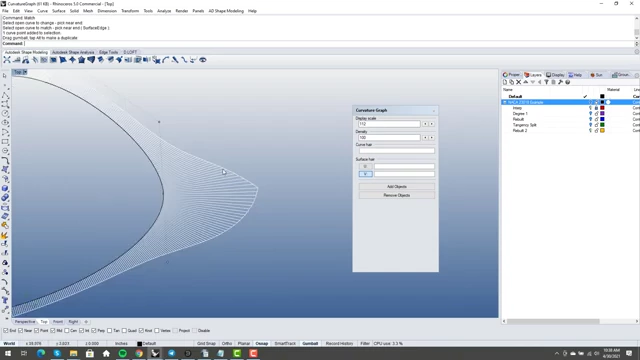Click the eye icon in Shape Modeling toolbar
Viewport: 640px width, 360px height.
(202, 60)
